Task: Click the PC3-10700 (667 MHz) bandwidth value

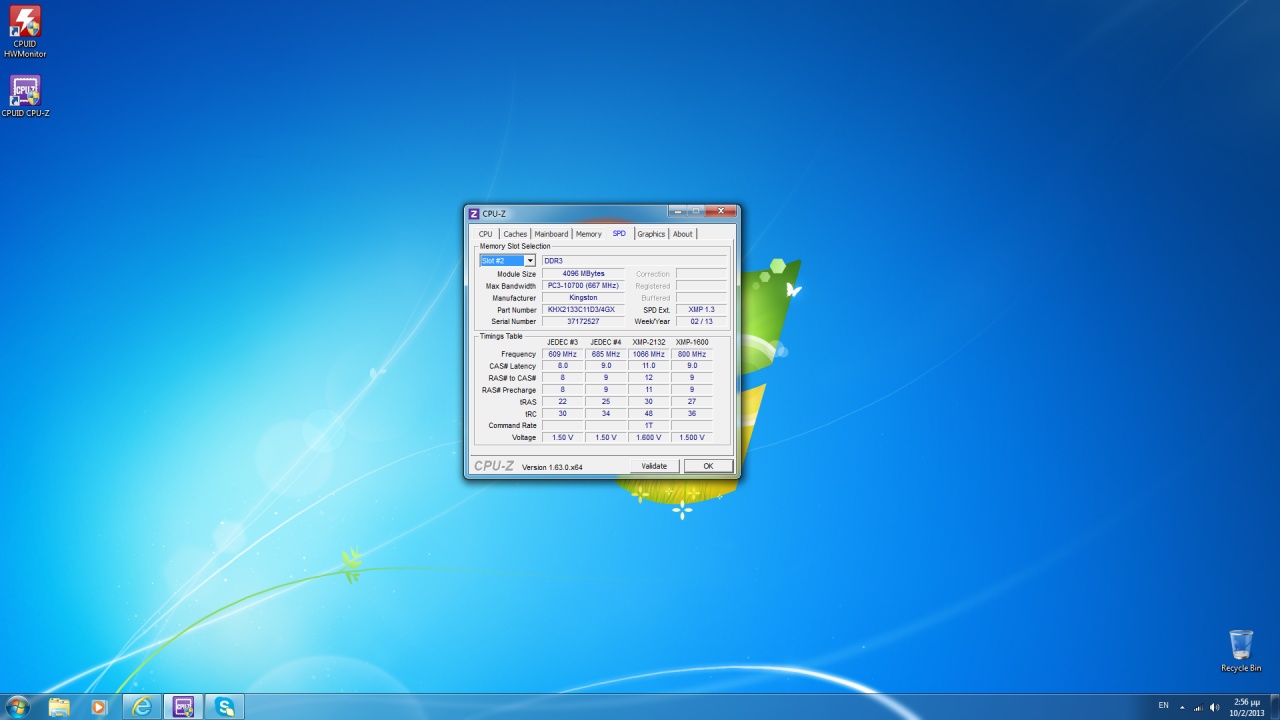Action: (583, 286)
